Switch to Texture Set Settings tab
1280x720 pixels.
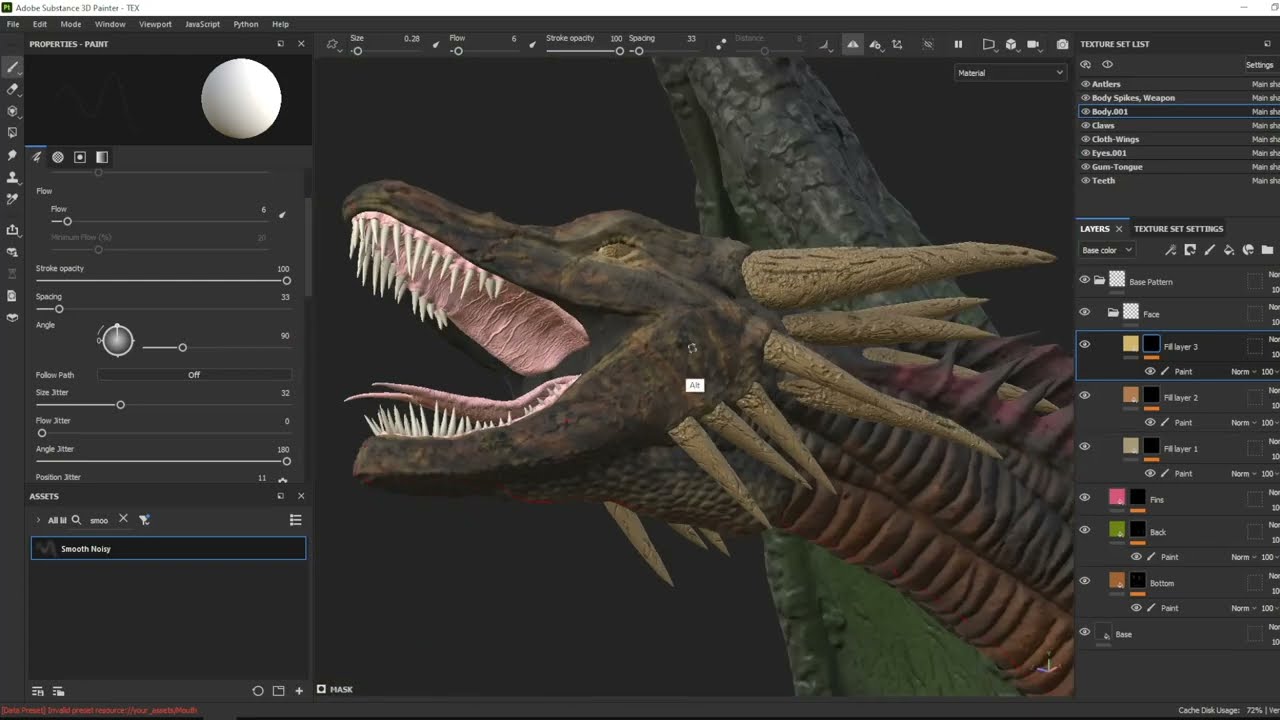pos(1178,229)
